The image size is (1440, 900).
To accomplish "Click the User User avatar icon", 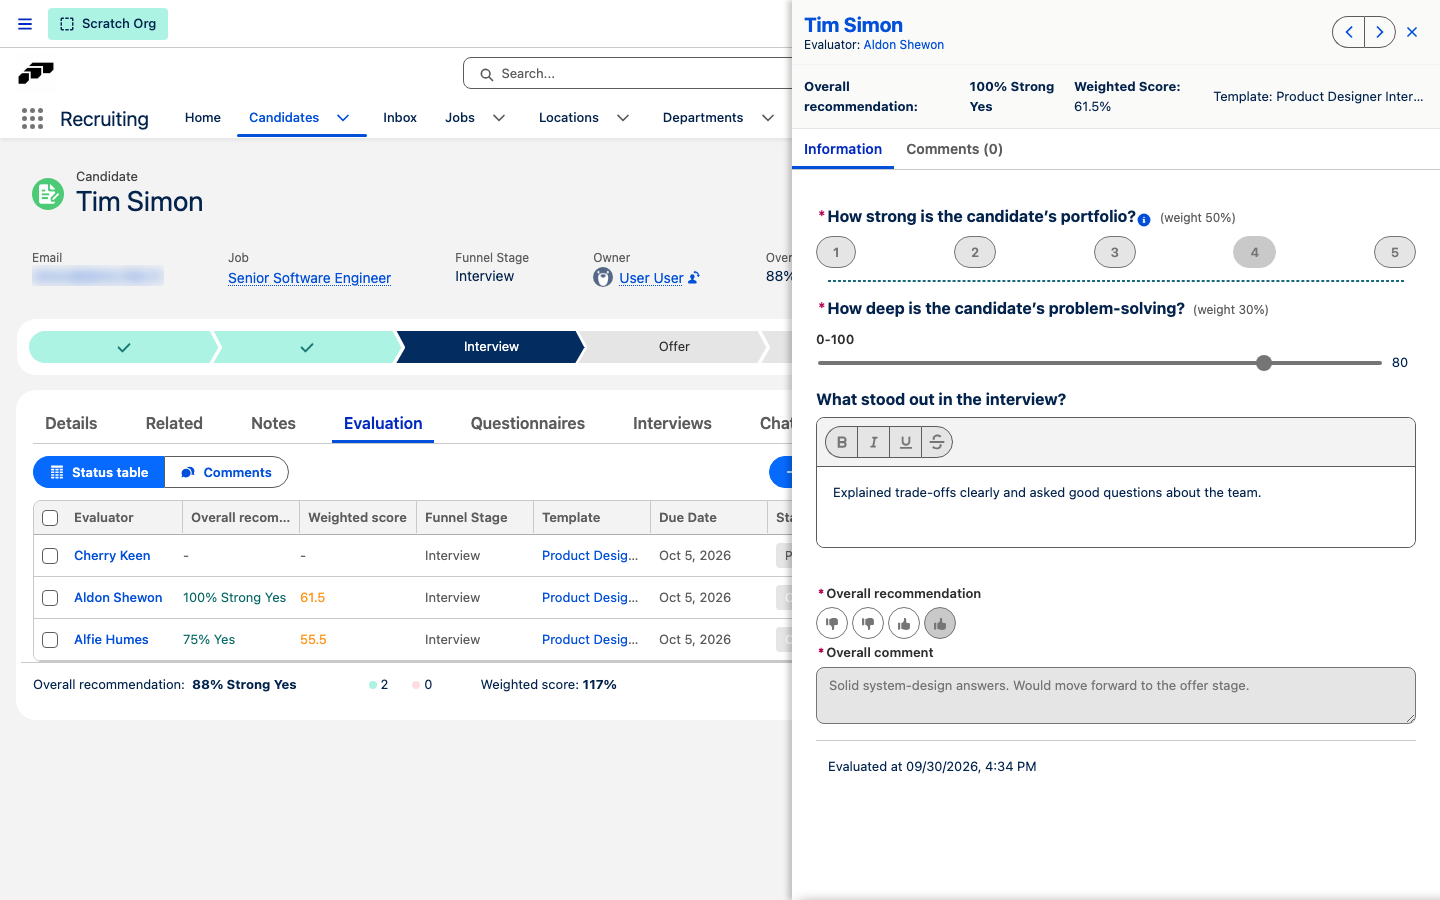I will [603, 277].
